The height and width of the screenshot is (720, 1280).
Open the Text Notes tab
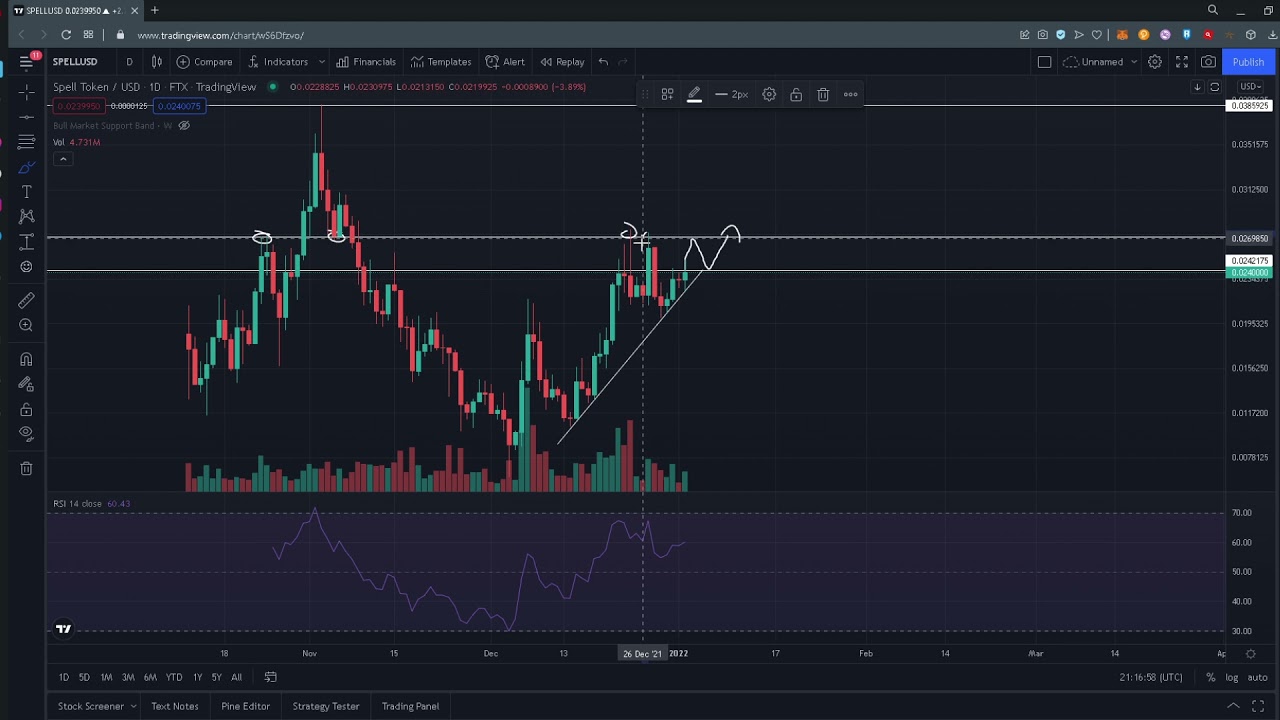click(174, 706)
